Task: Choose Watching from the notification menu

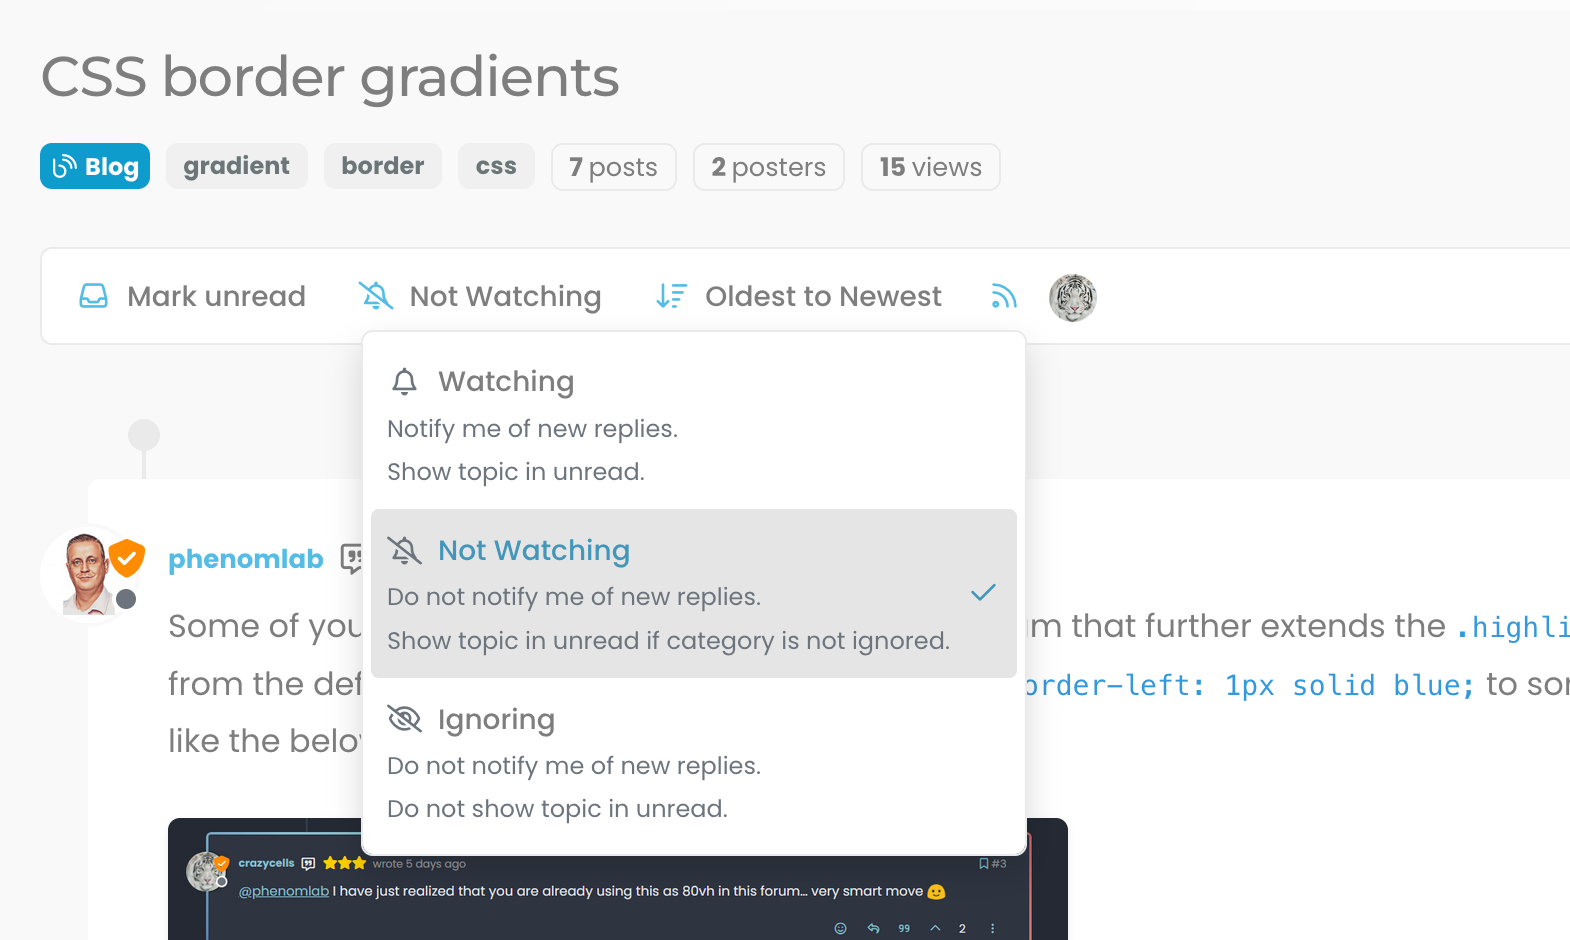Action: tap(506, 381)
